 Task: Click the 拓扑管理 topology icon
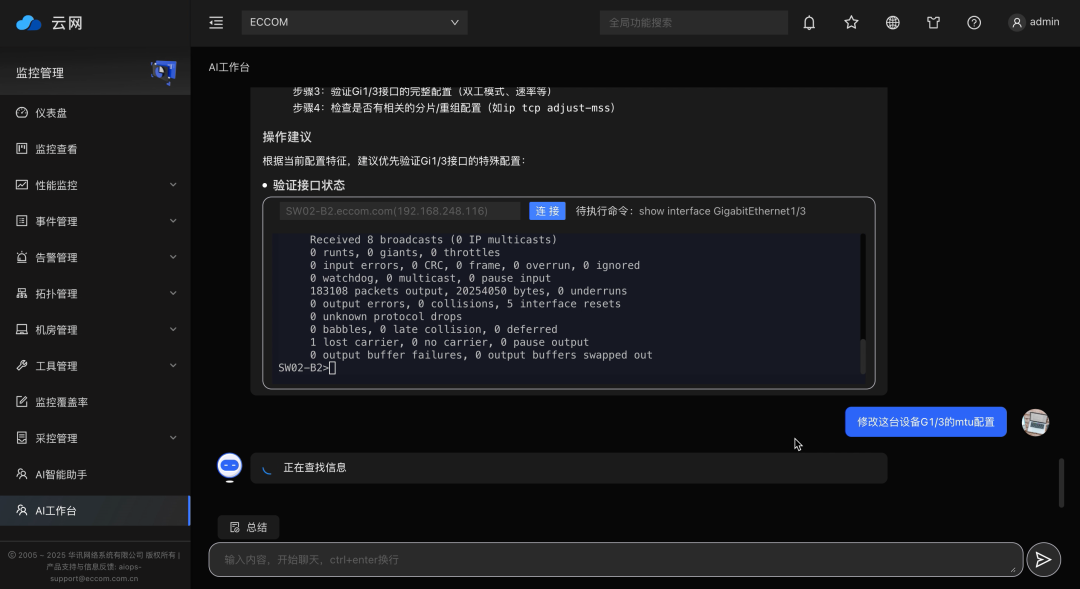[22, 293]
